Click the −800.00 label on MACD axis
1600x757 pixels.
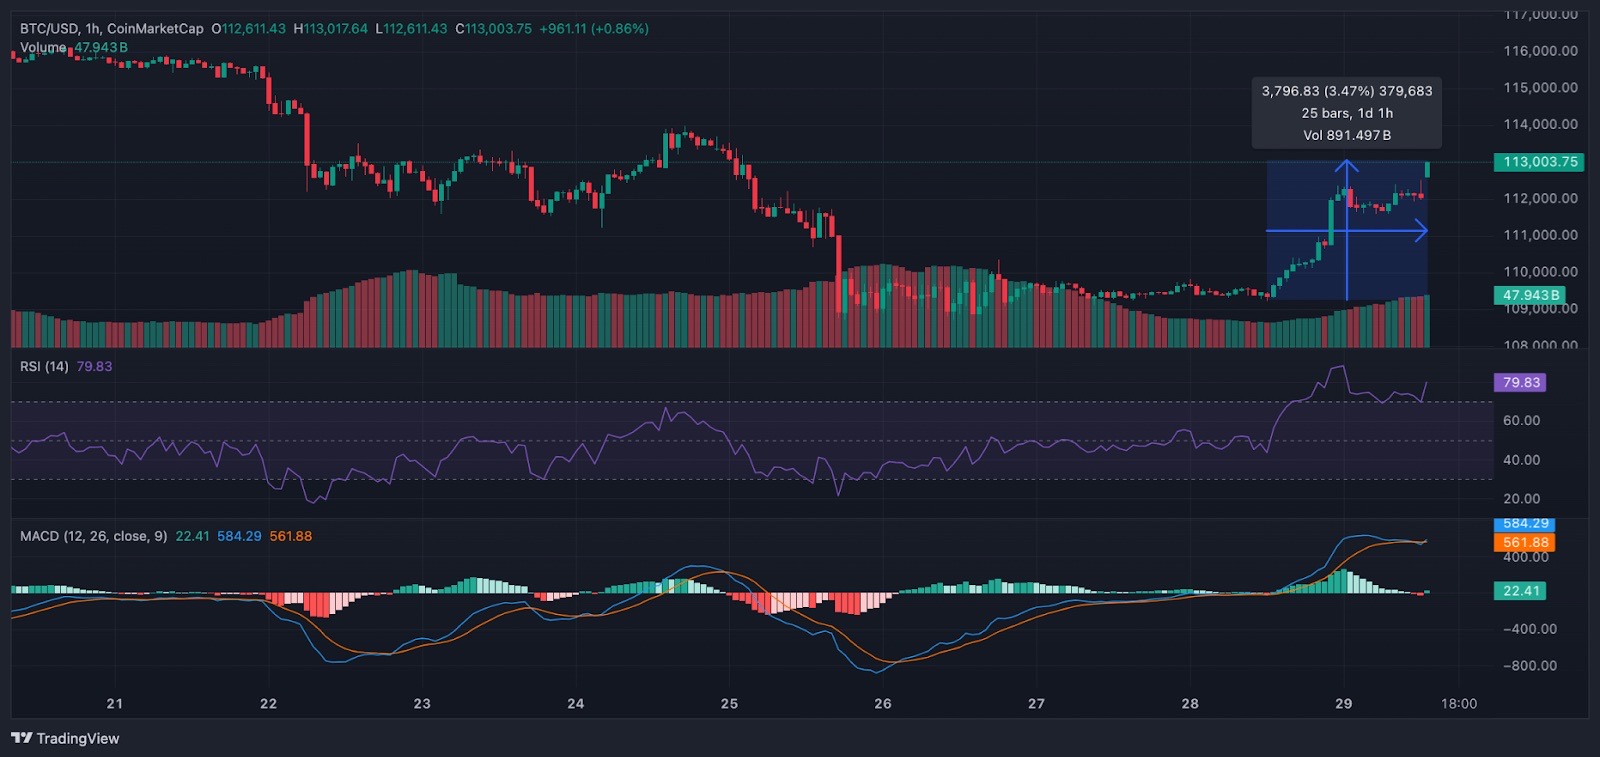coord(1529,666)
